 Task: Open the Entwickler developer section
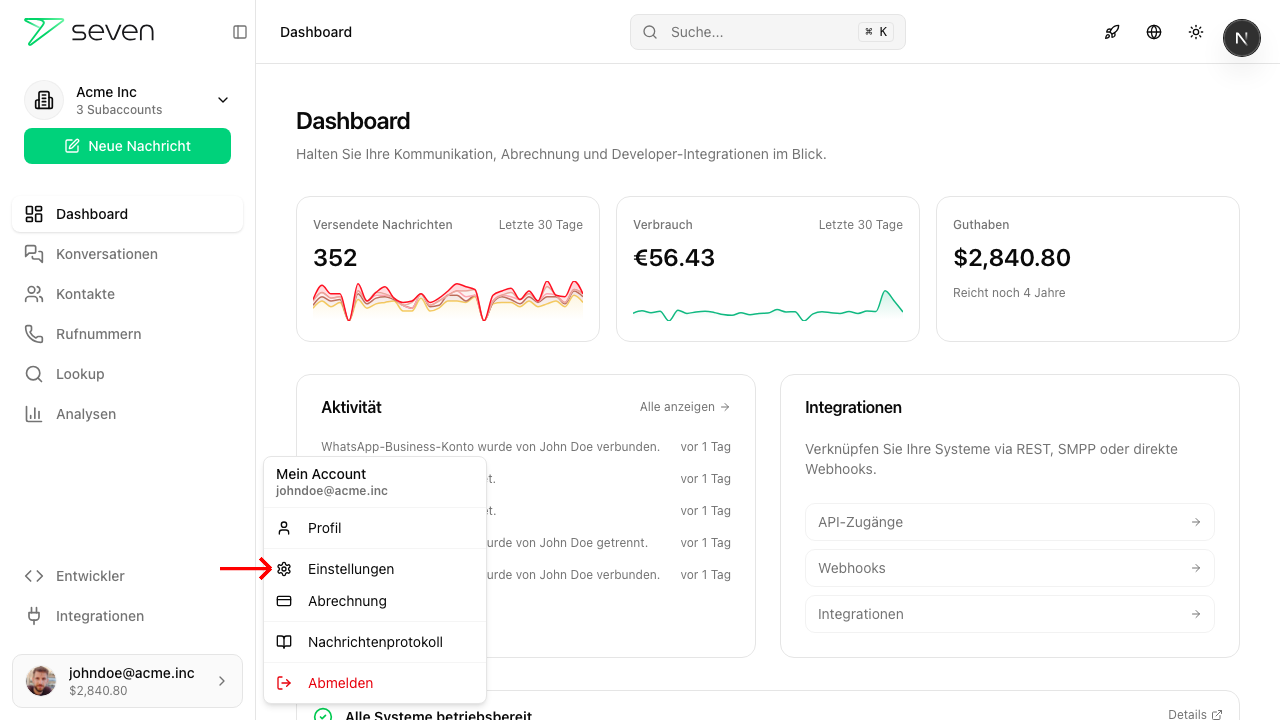point(90,576)
